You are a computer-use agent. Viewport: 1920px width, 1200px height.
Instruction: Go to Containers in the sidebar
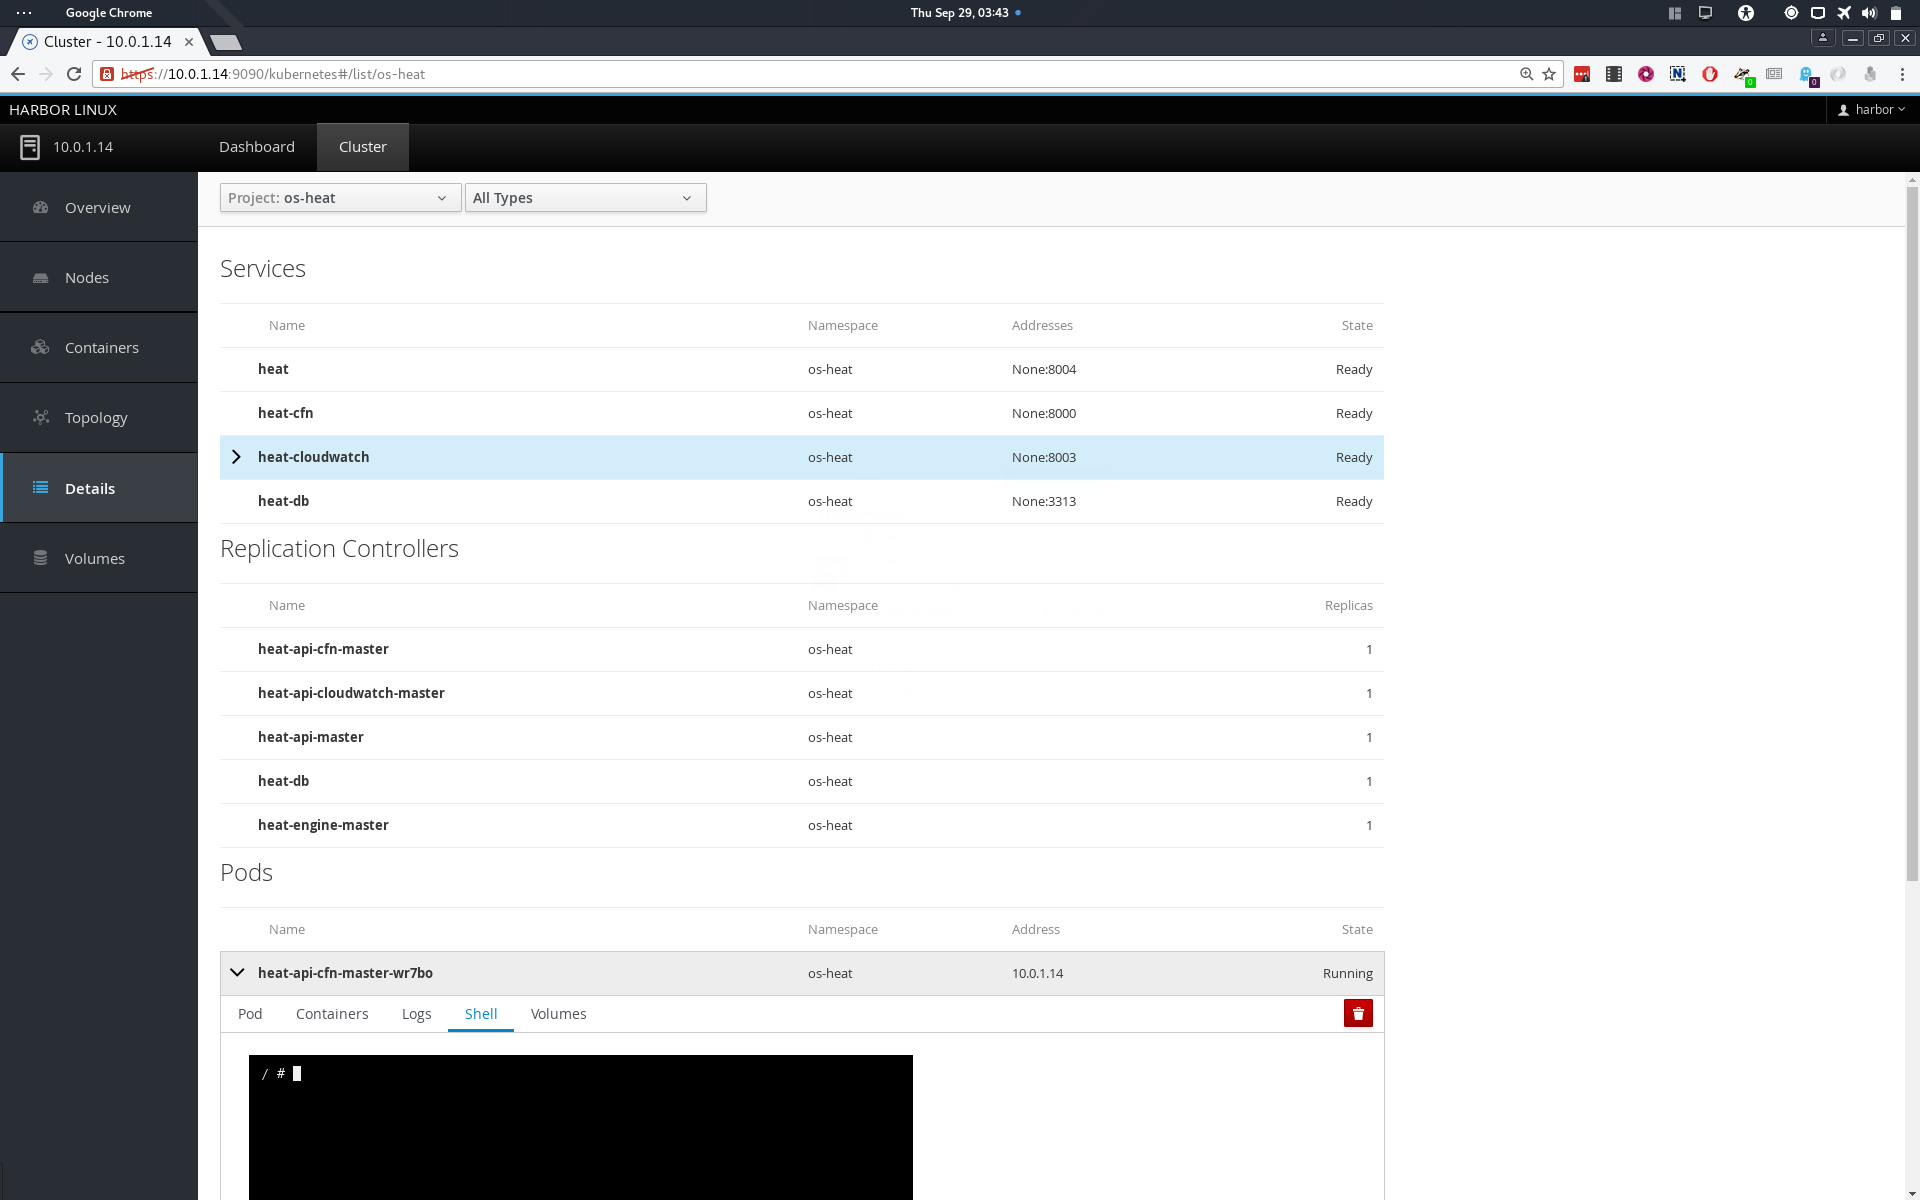pyautogui.click(x=101, y=348)
